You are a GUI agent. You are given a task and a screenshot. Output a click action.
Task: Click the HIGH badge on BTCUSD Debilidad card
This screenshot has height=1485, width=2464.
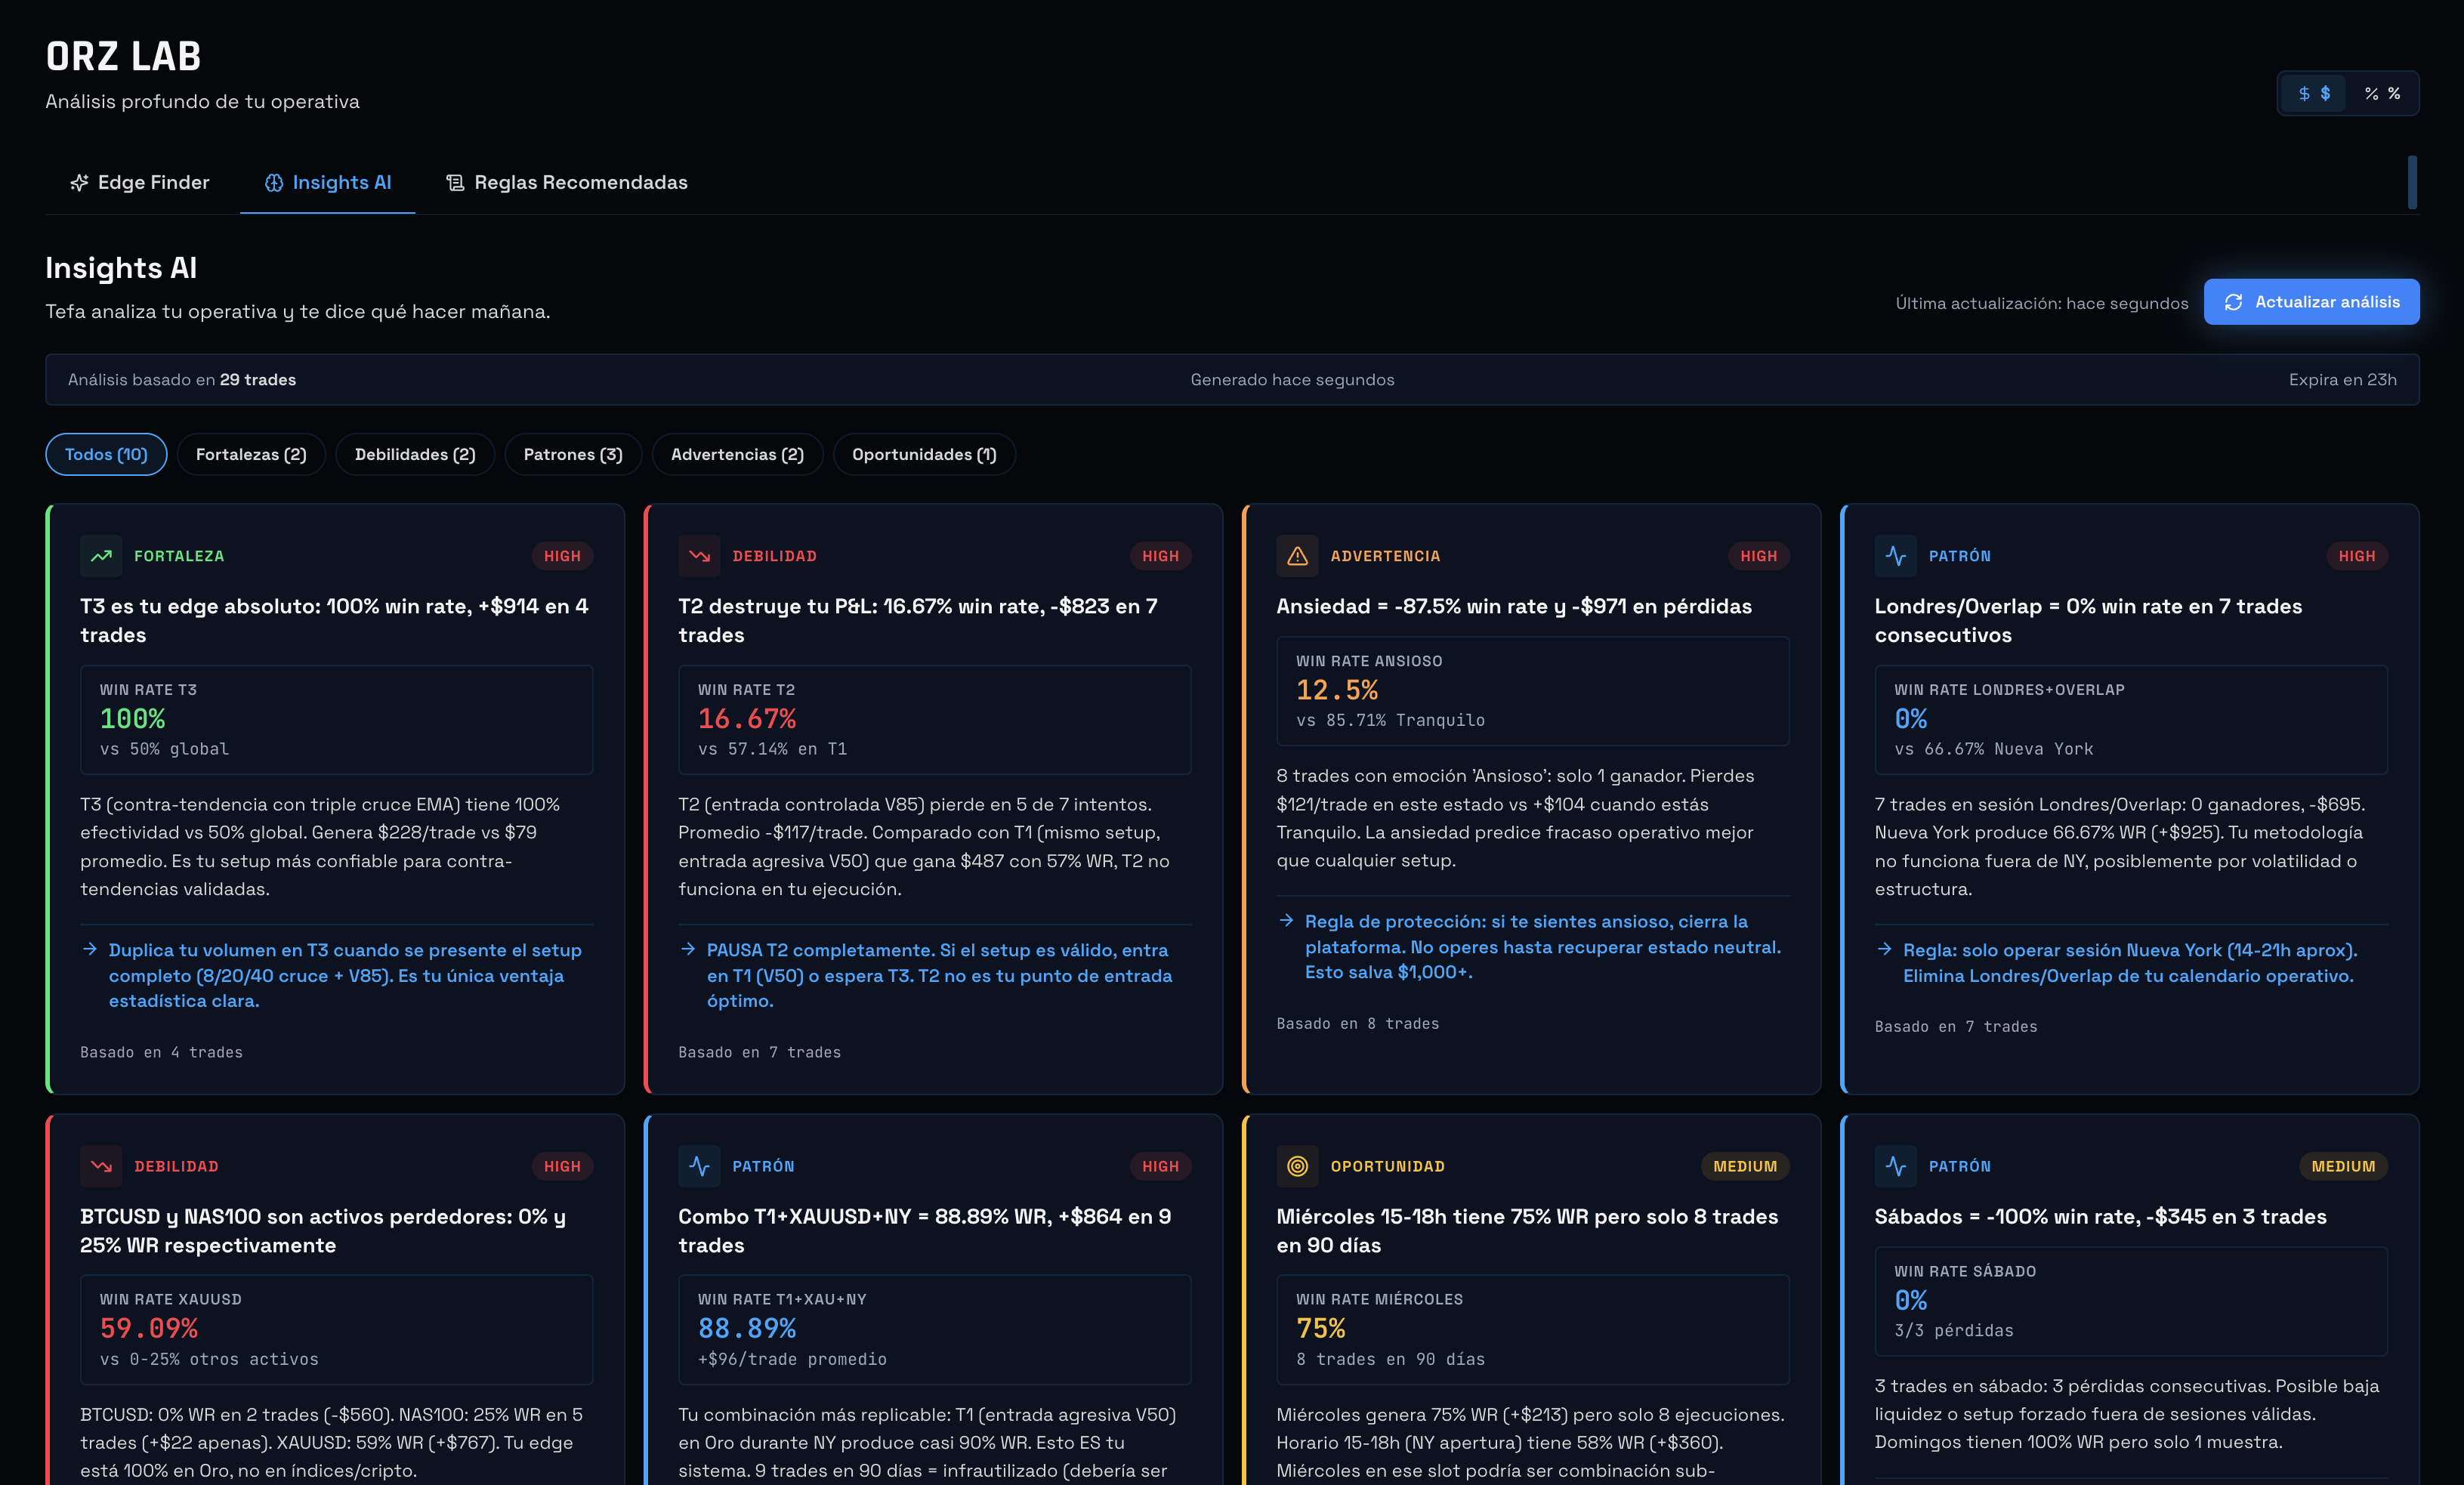coord(562,1166)
